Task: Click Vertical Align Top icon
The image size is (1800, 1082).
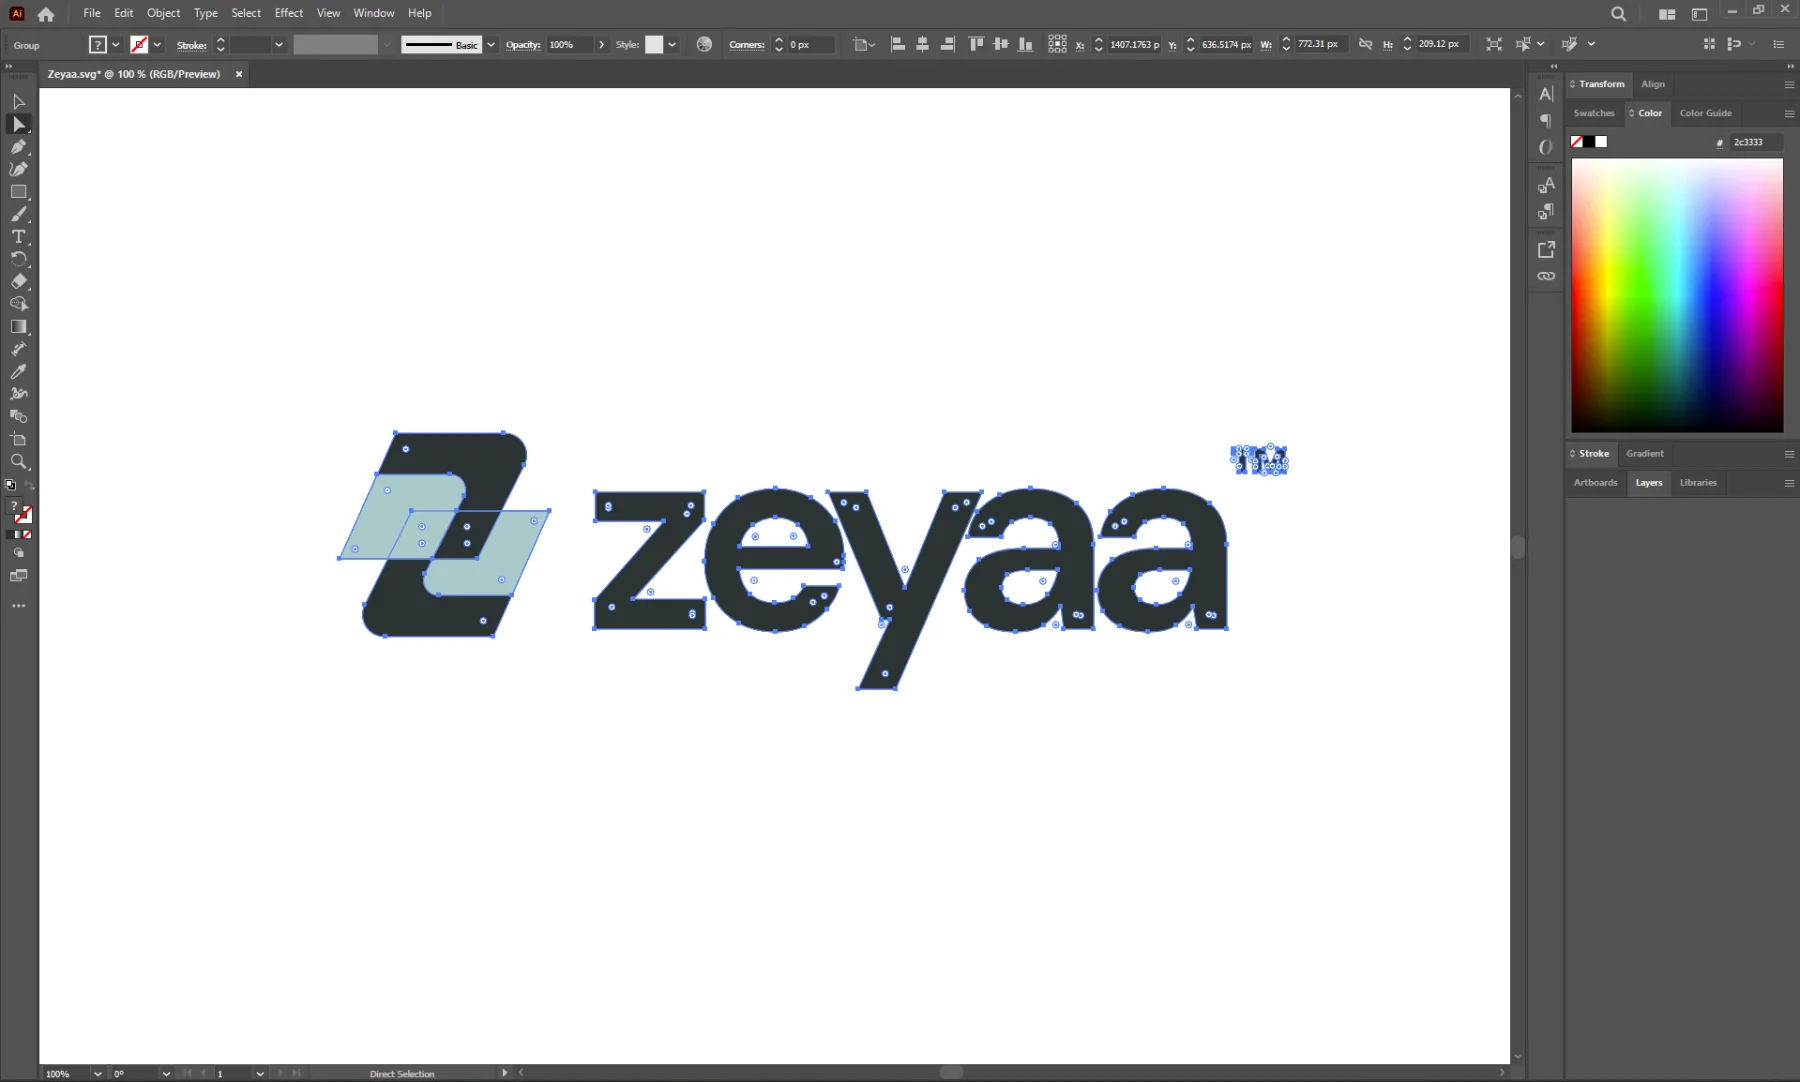Action: pyautogui.click(x=976, y=44)
